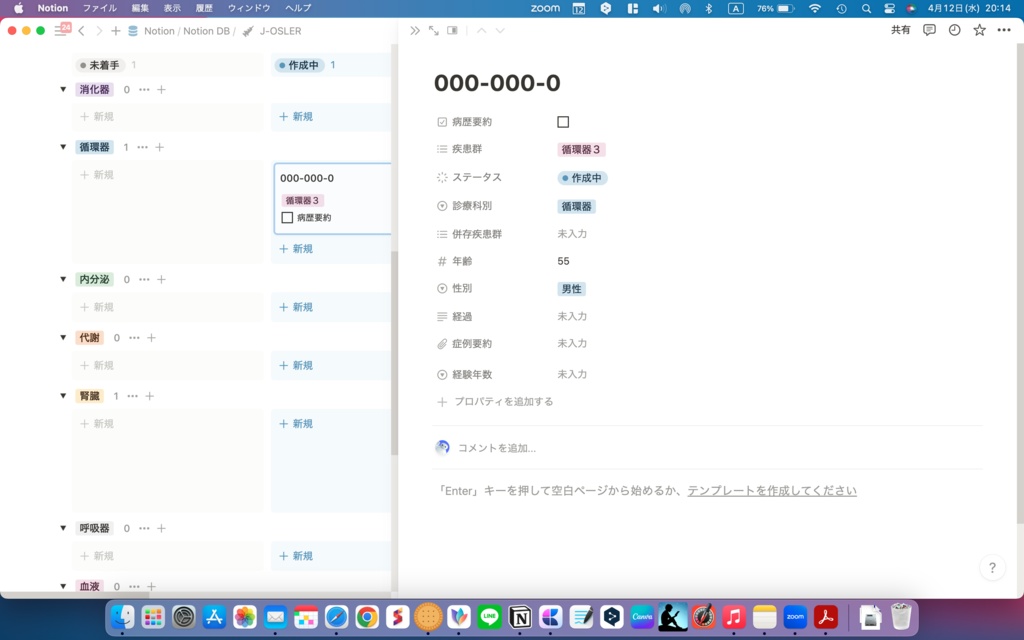Screen dimensions: 1024x640
Task: Click 共有 share button
Action: [901, 30]
